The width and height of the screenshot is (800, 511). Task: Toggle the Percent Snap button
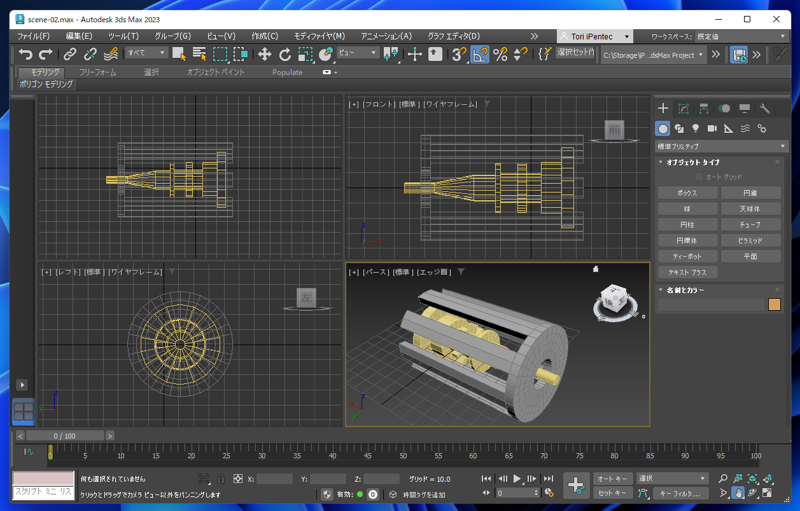tap(501, 54)
